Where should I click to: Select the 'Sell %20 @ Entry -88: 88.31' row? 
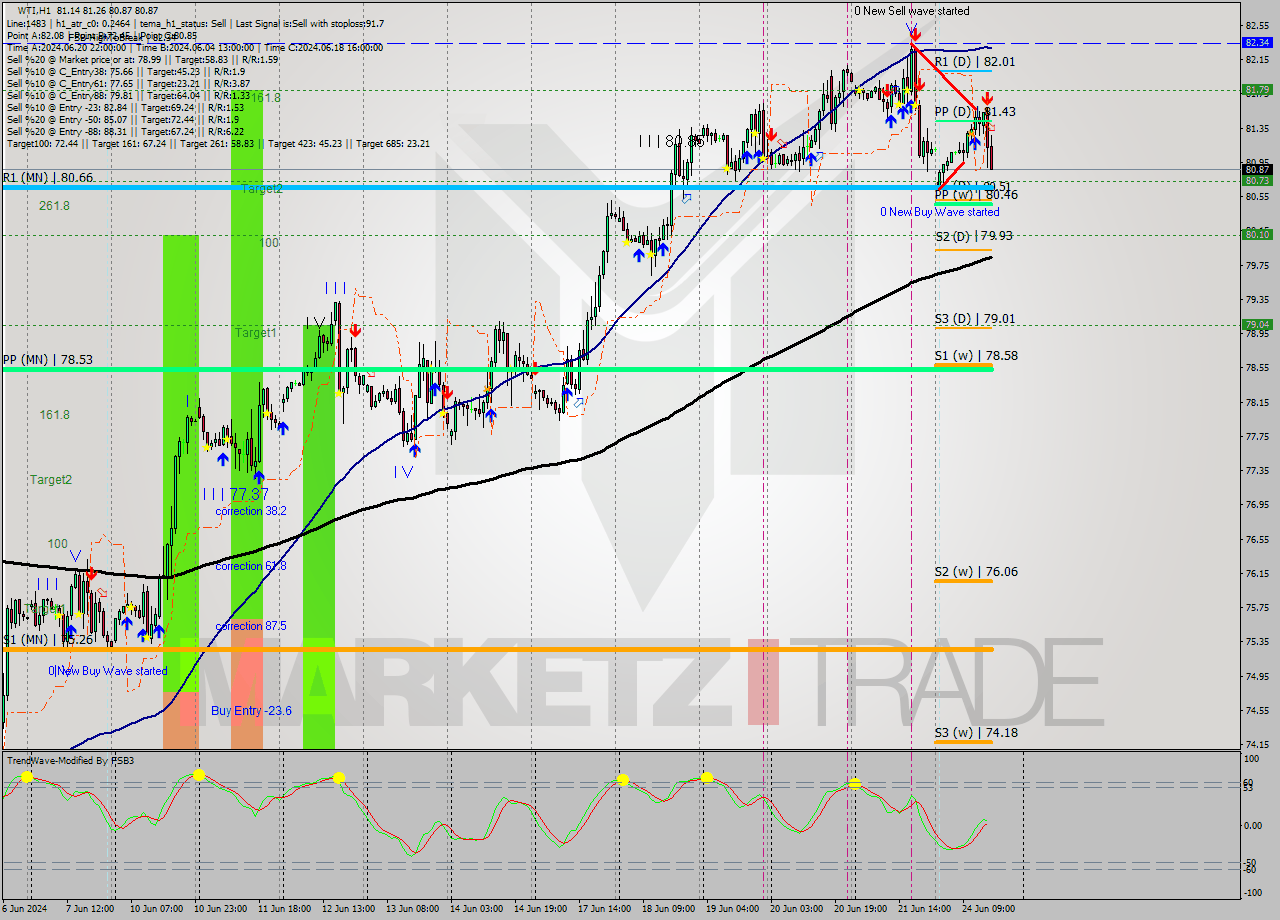coord(125,131)
